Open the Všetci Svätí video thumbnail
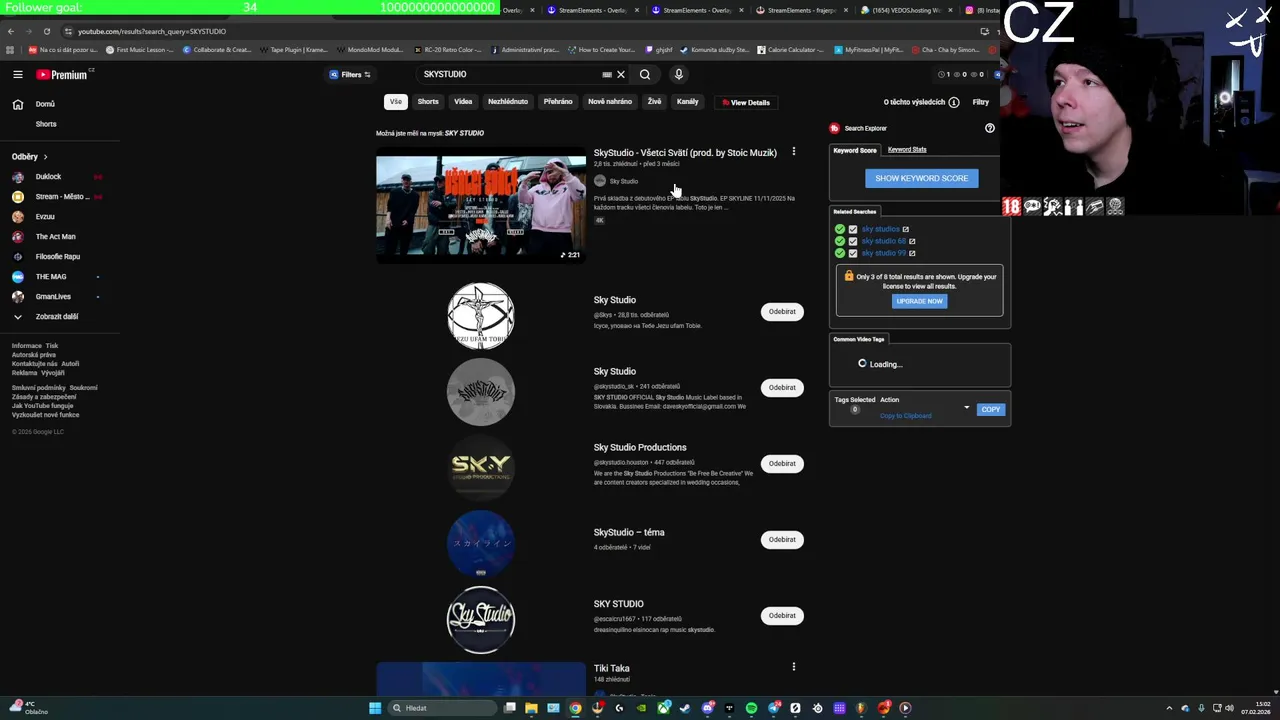Screen dimensions: 1280x720 [x=481, y=206]
